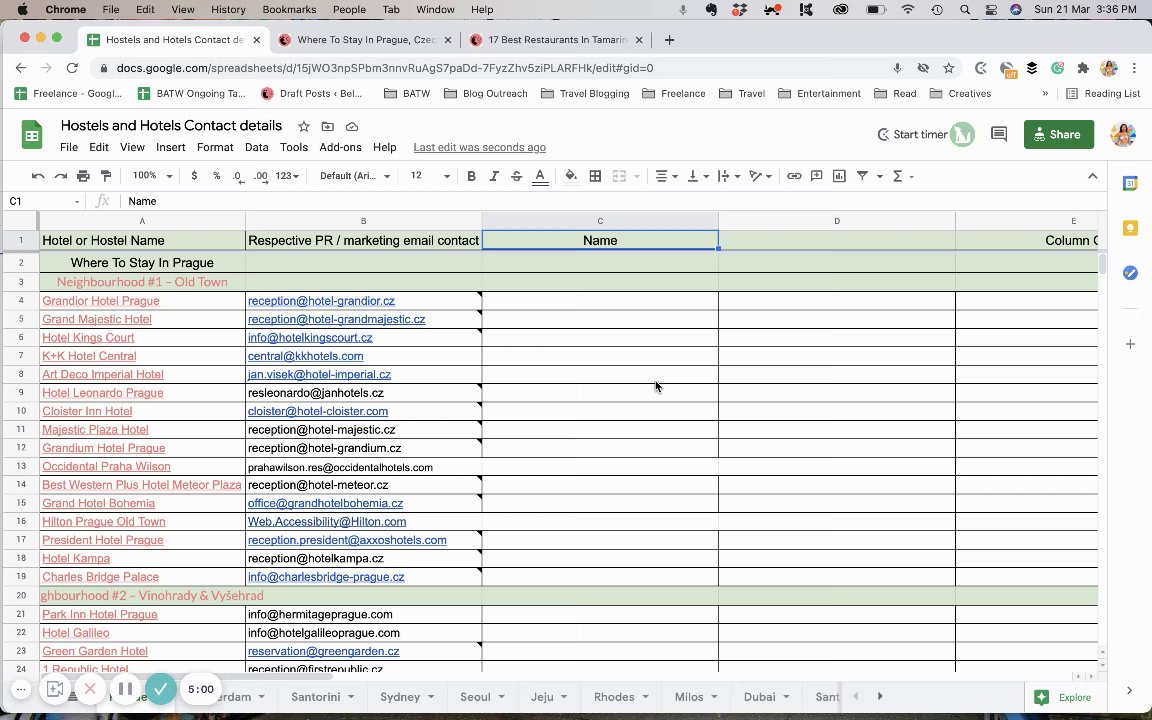
Task: Open Grandior Hotel Prague link
Action: (x=101, y=300)
